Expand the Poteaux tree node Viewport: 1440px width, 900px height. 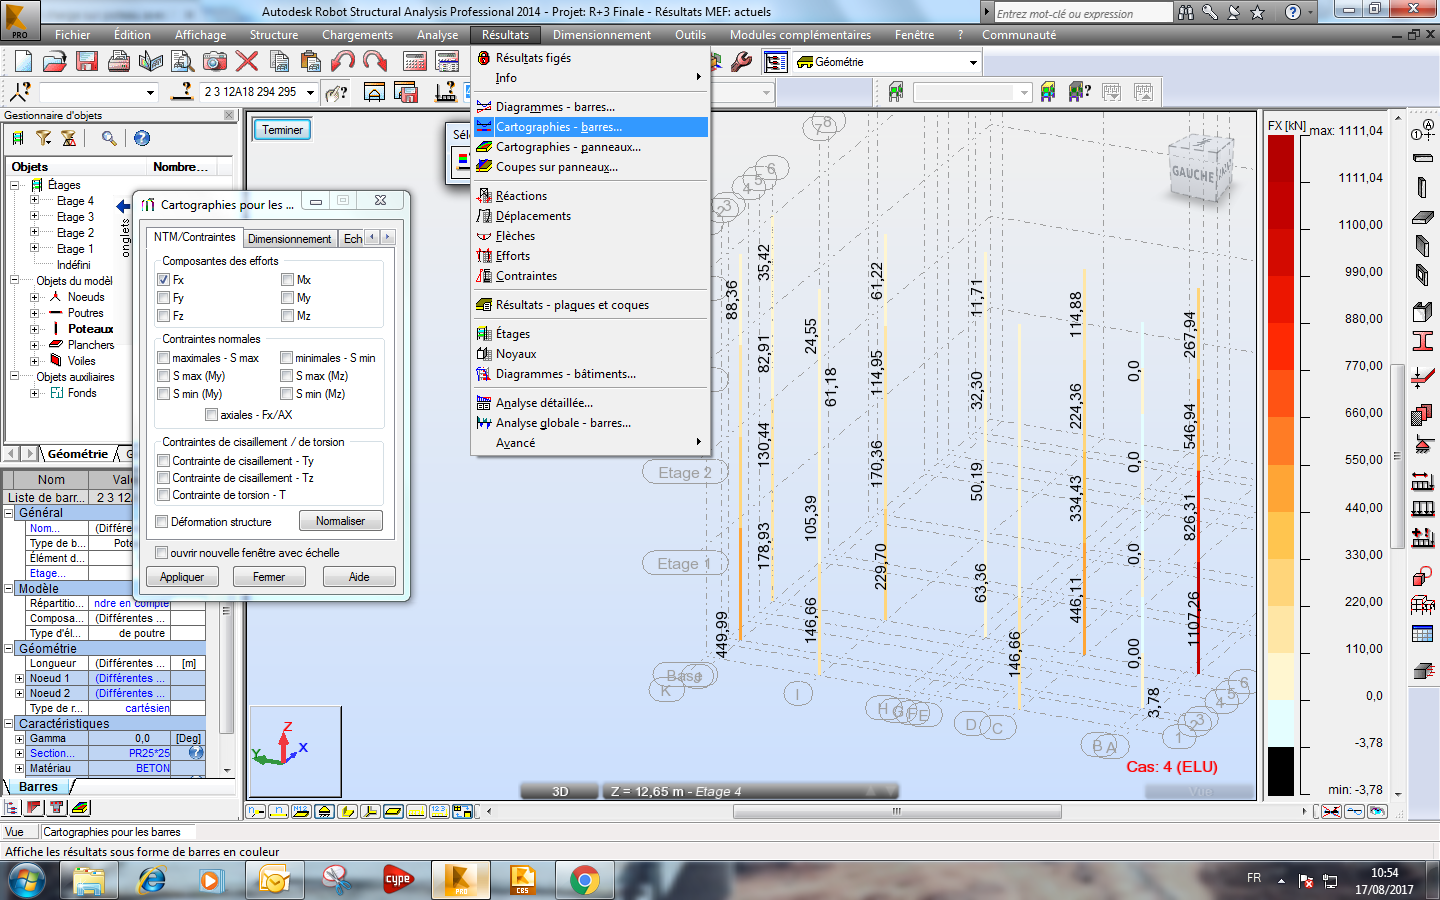pos(34,329)
